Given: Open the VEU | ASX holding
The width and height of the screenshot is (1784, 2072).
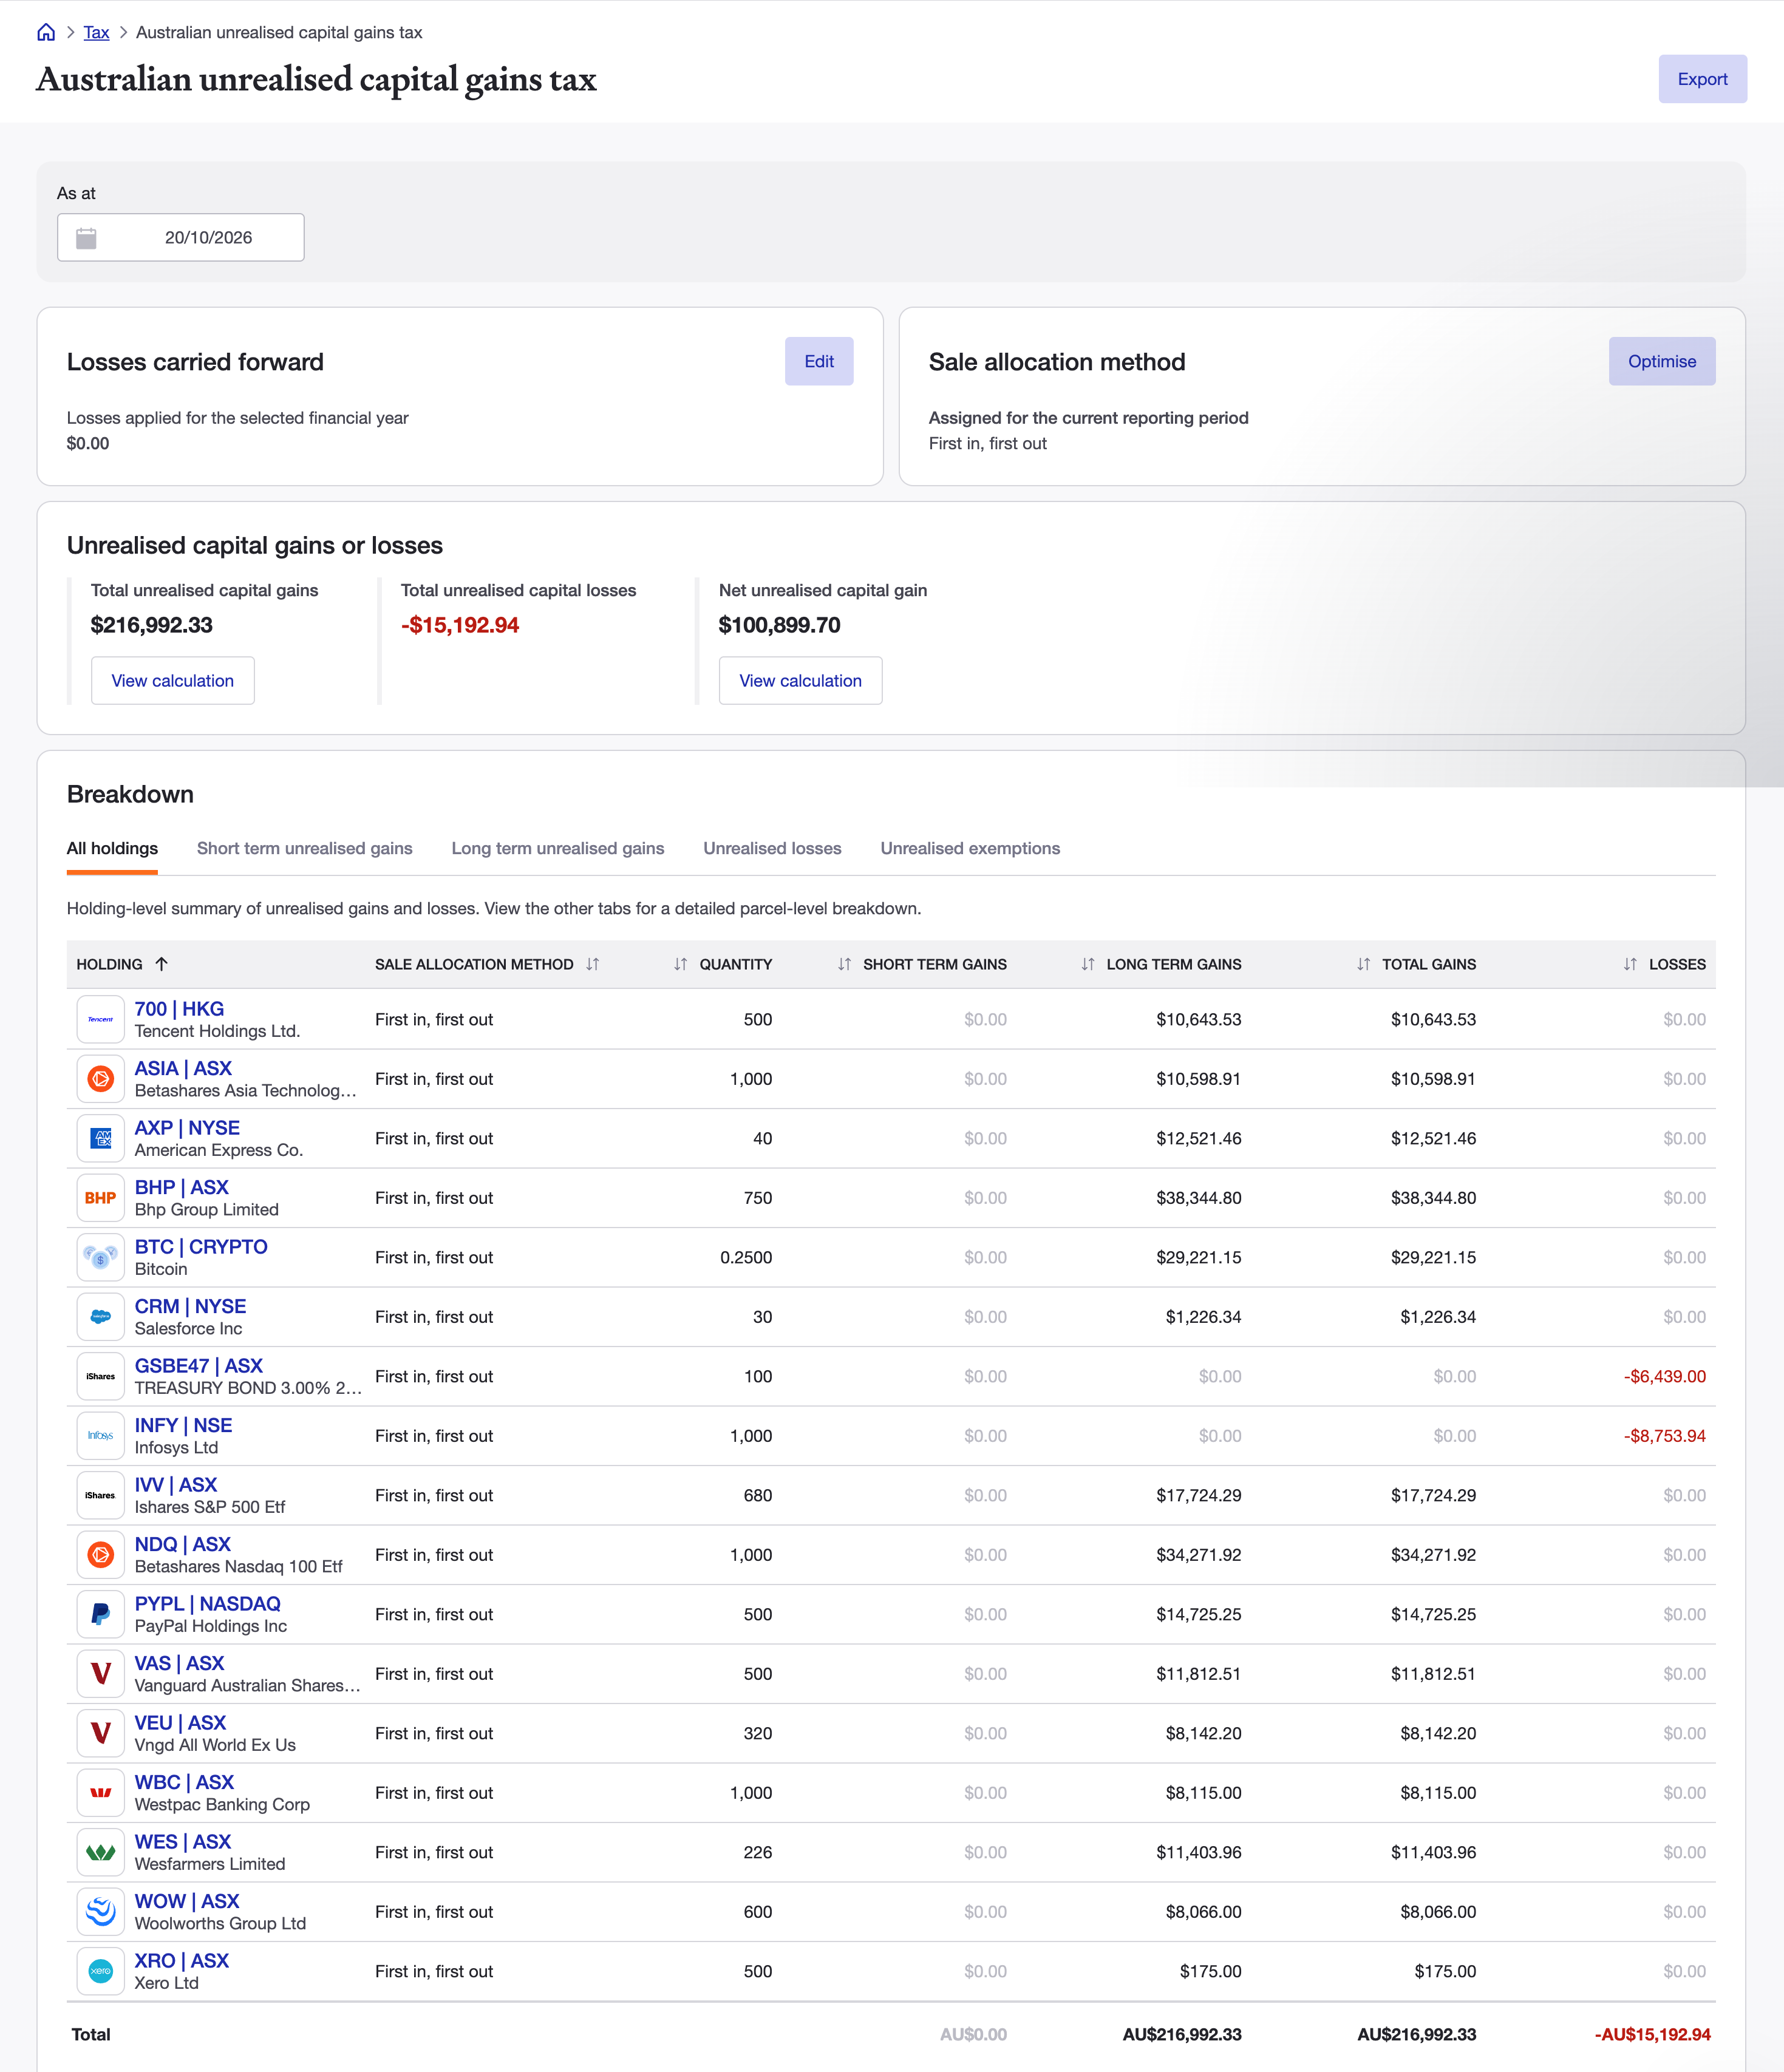Looking at the screenshot, I should (180, 1722).
